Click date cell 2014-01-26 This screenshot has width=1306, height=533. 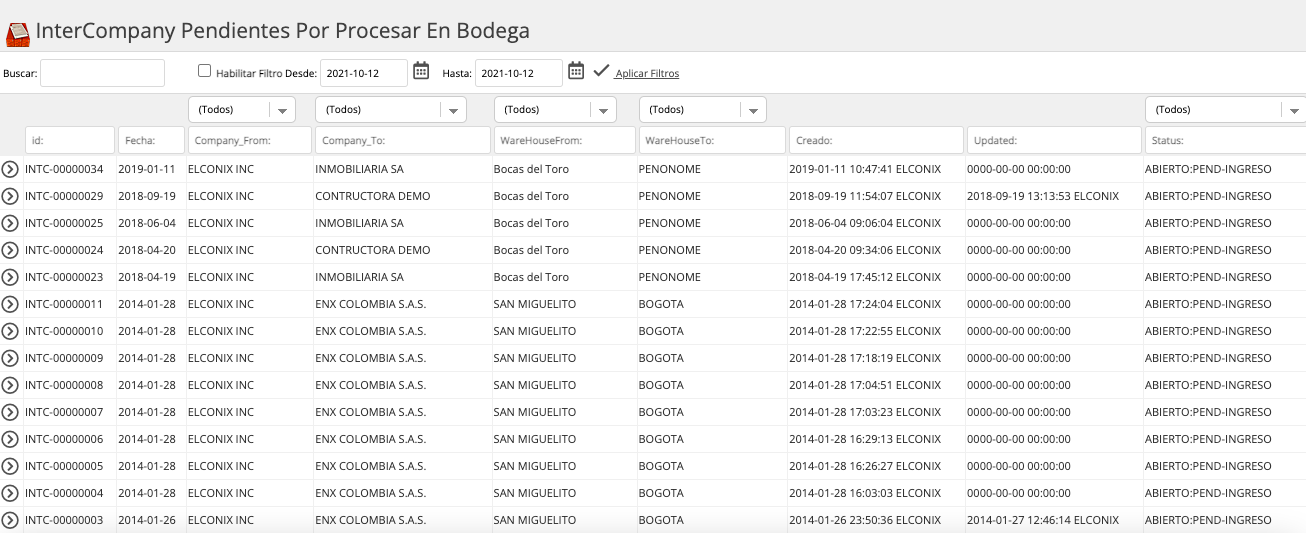[147, 520]
